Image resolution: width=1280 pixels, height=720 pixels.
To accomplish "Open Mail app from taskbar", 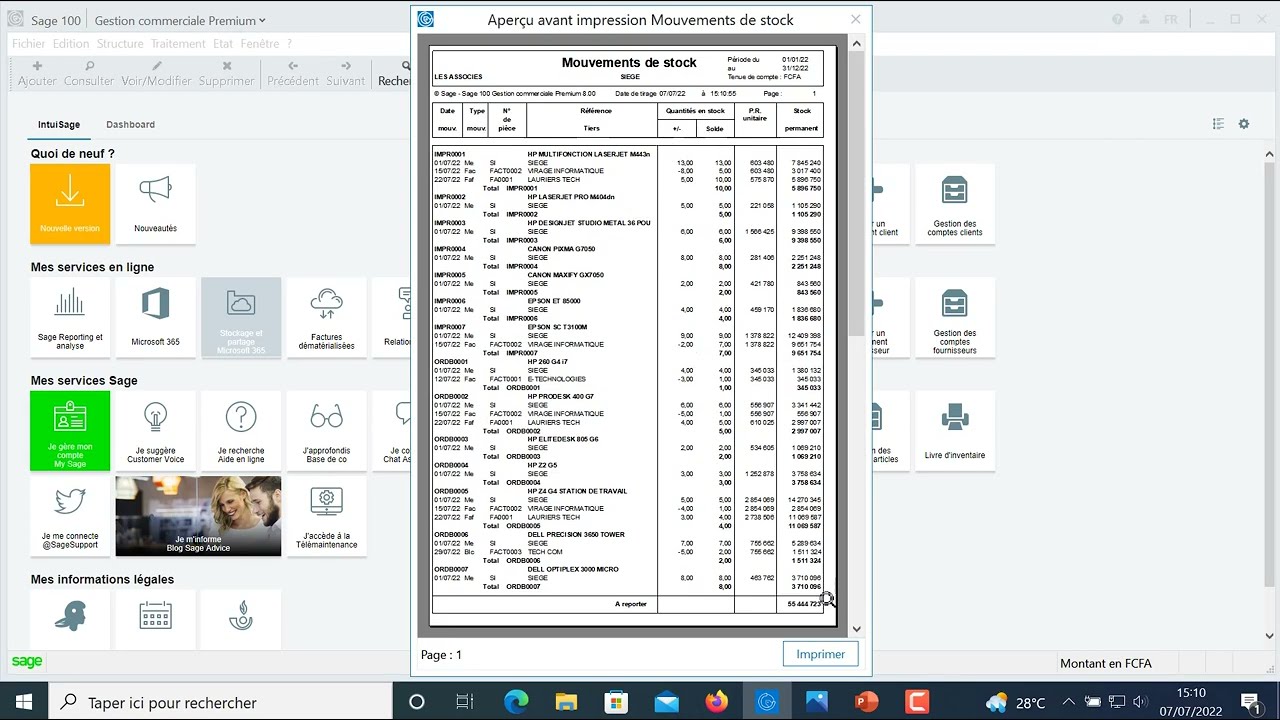I will [x=667, y=702].
